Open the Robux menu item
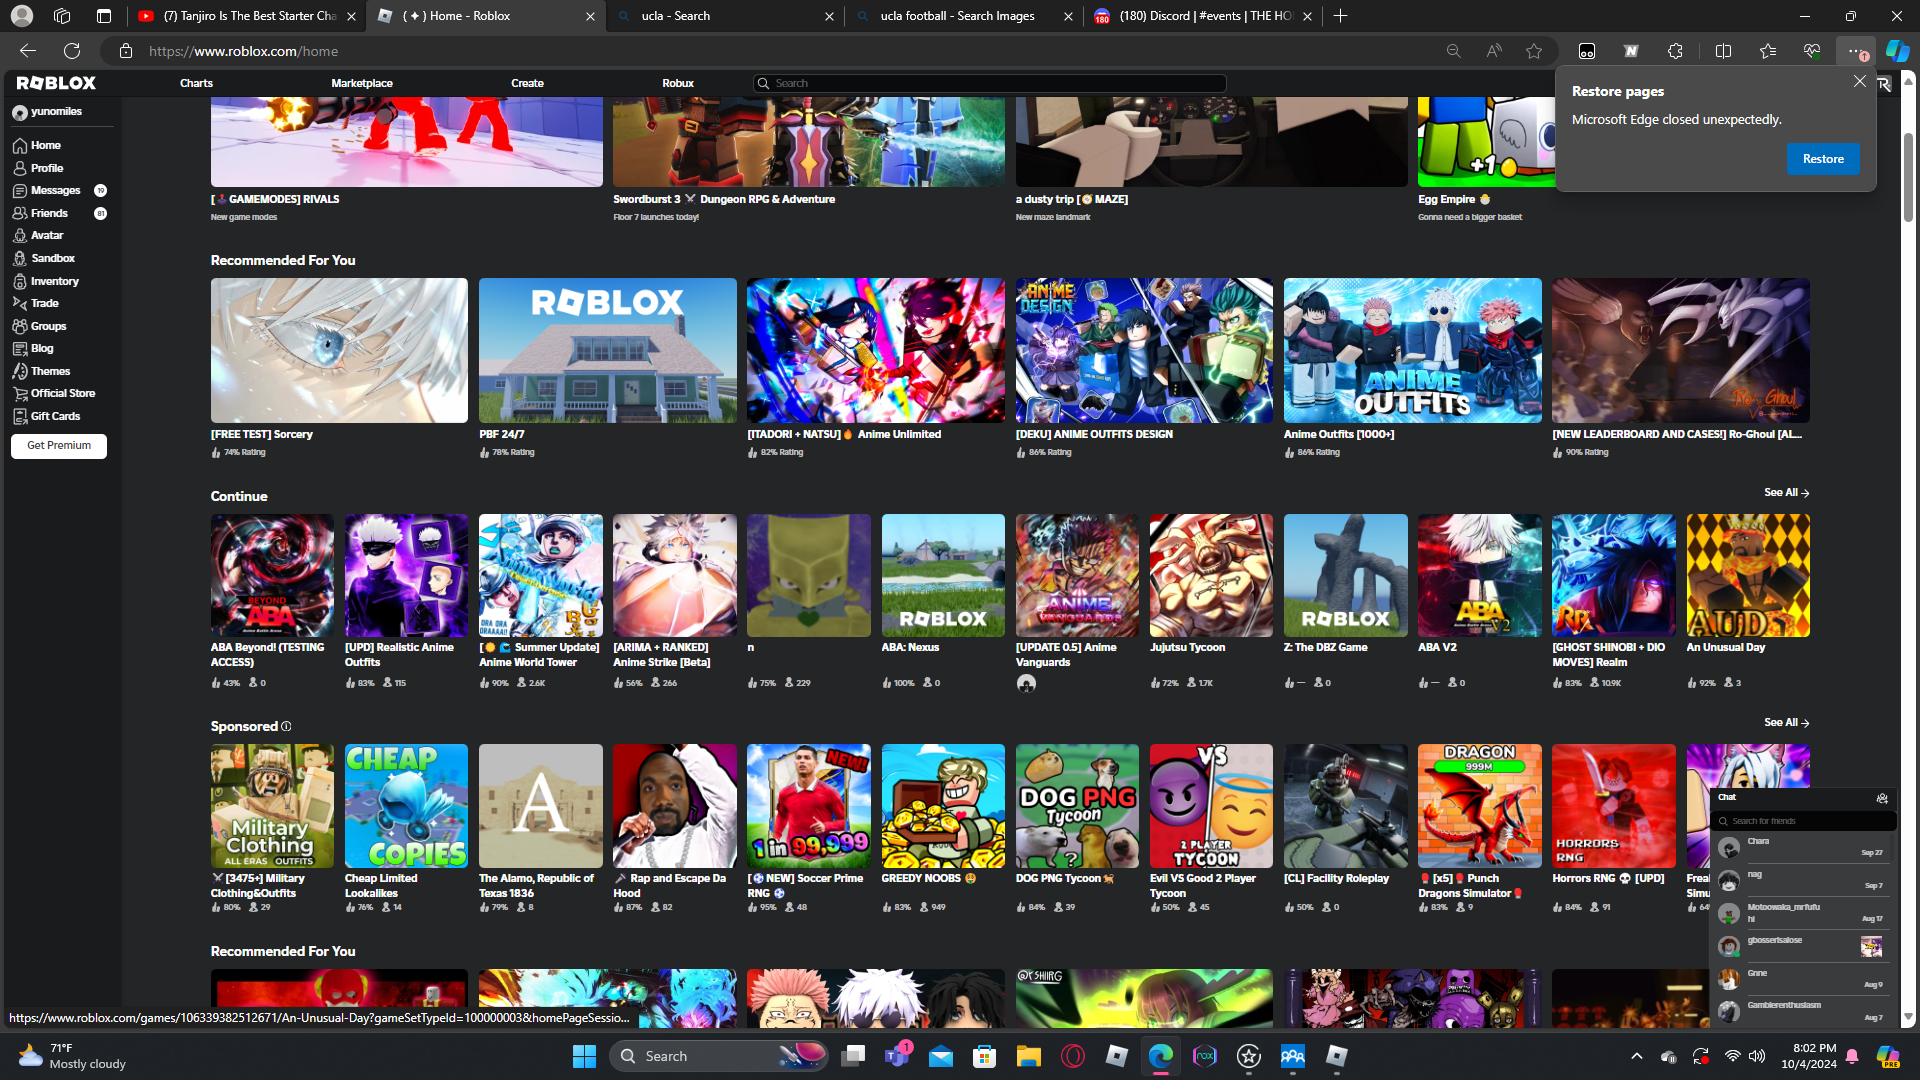This screenshot has width=1920, height=1080. coord(678,83)
